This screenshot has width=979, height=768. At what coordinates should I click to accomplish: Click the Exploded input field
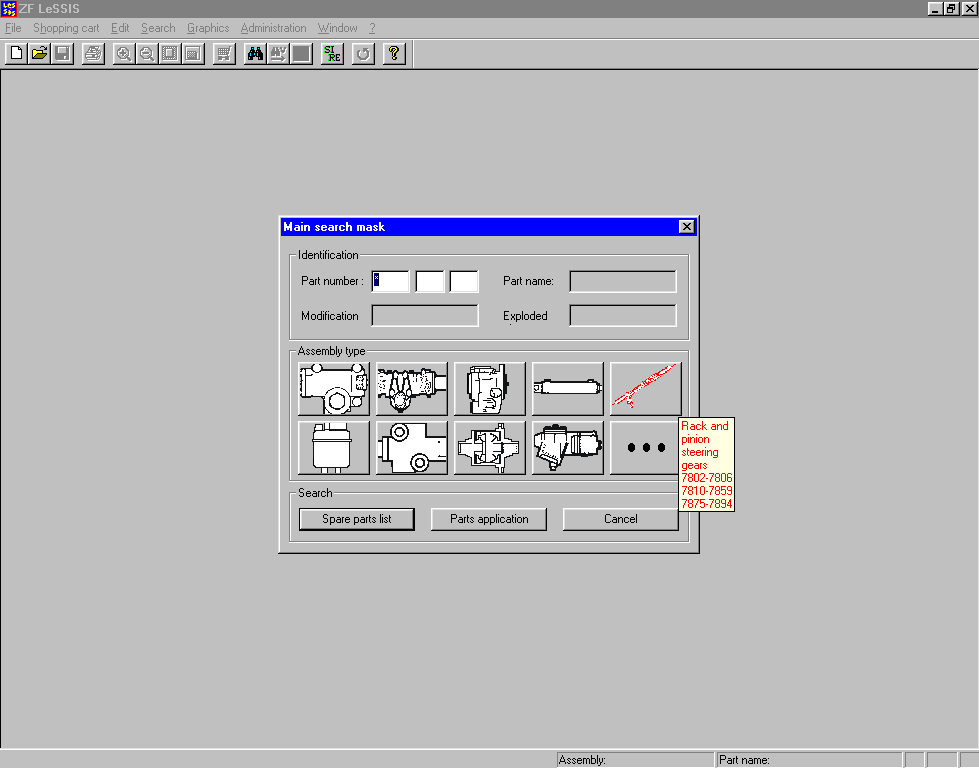click(622, 315)
